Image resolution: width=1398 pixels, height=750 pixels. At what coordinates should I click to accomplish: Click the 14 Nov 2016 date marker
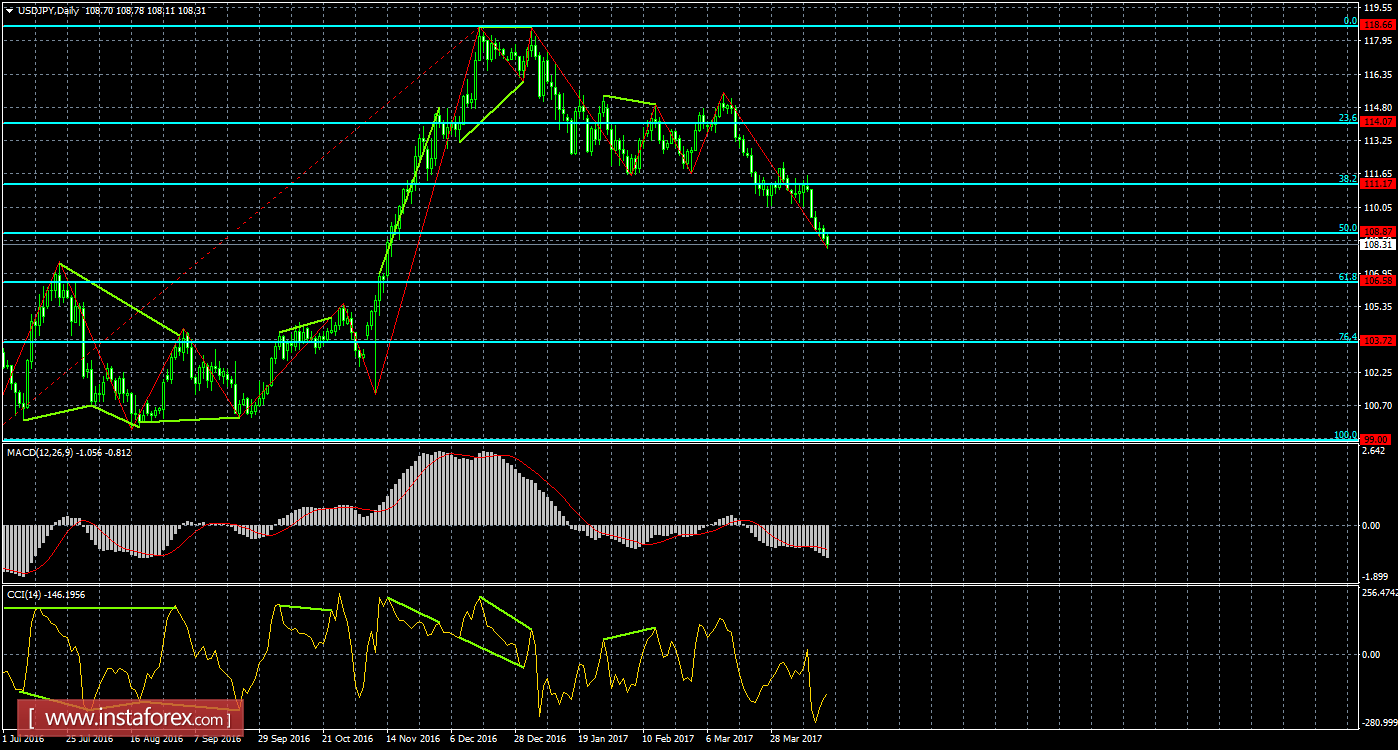410,738
